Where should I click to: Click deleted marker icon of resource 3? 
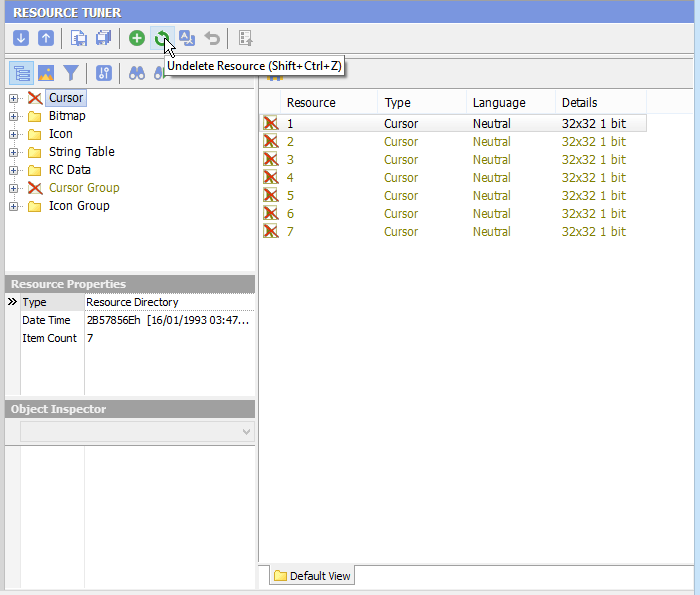(271, 159)
